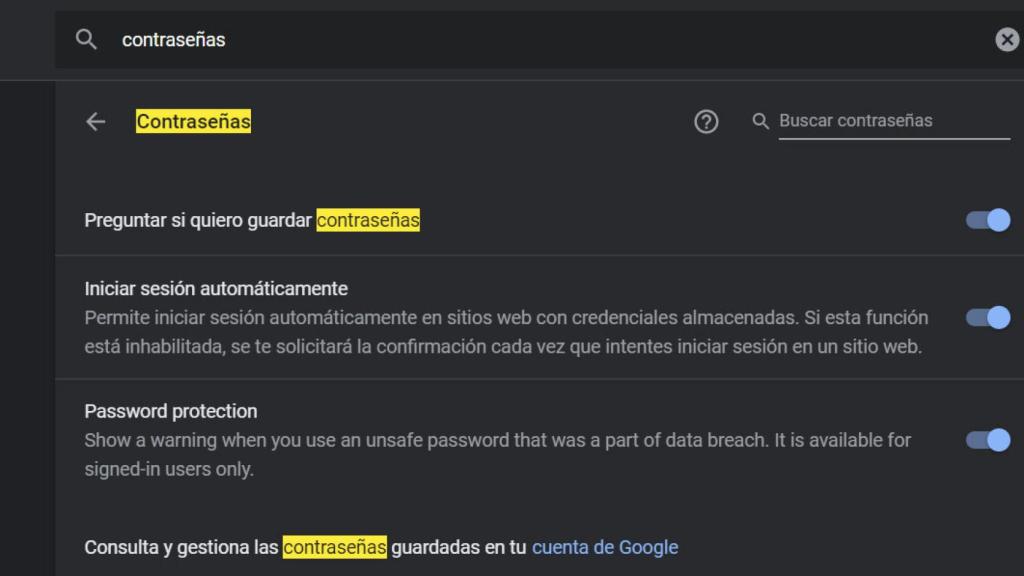Navigate back with the back arrow
Screen dimensions: 1024x576
coord(94,121)
